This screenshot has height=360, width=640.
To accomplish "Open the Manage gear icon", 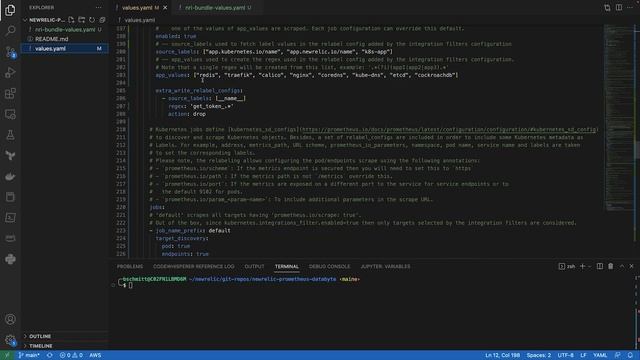I will [10, 340].
